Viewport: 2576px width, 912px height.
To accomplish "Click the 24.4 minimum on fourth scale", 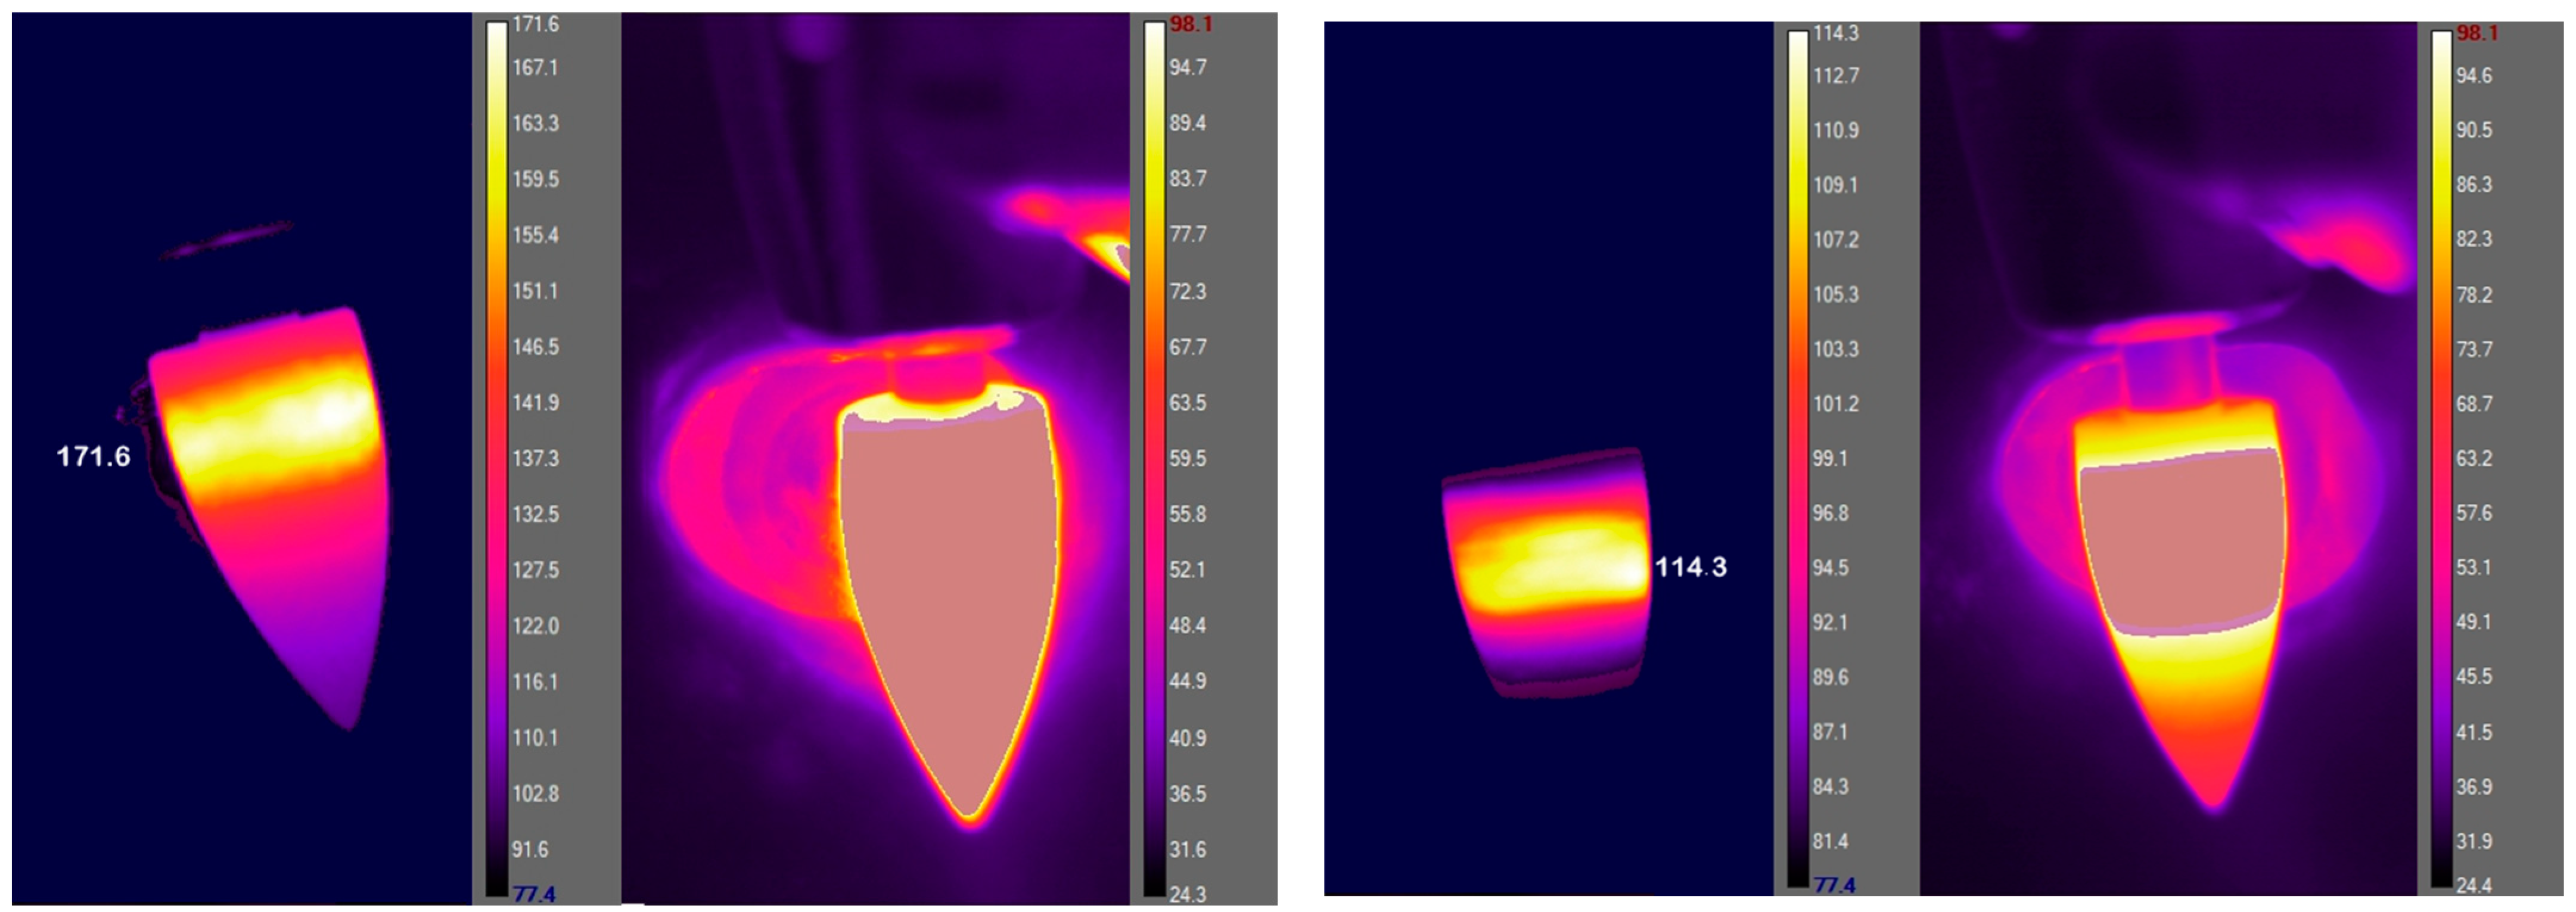I will pyautogui.click(x=2473, y=885).
